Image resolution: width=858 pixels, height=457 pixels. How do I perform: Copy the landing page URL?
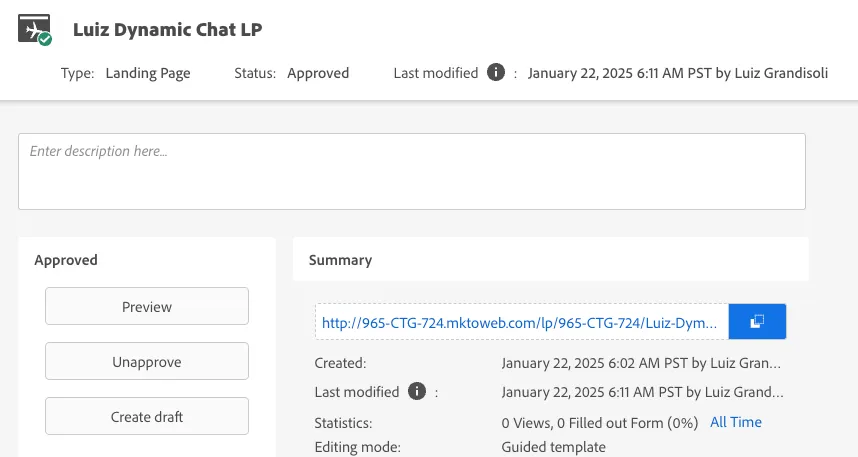point(757,322)
